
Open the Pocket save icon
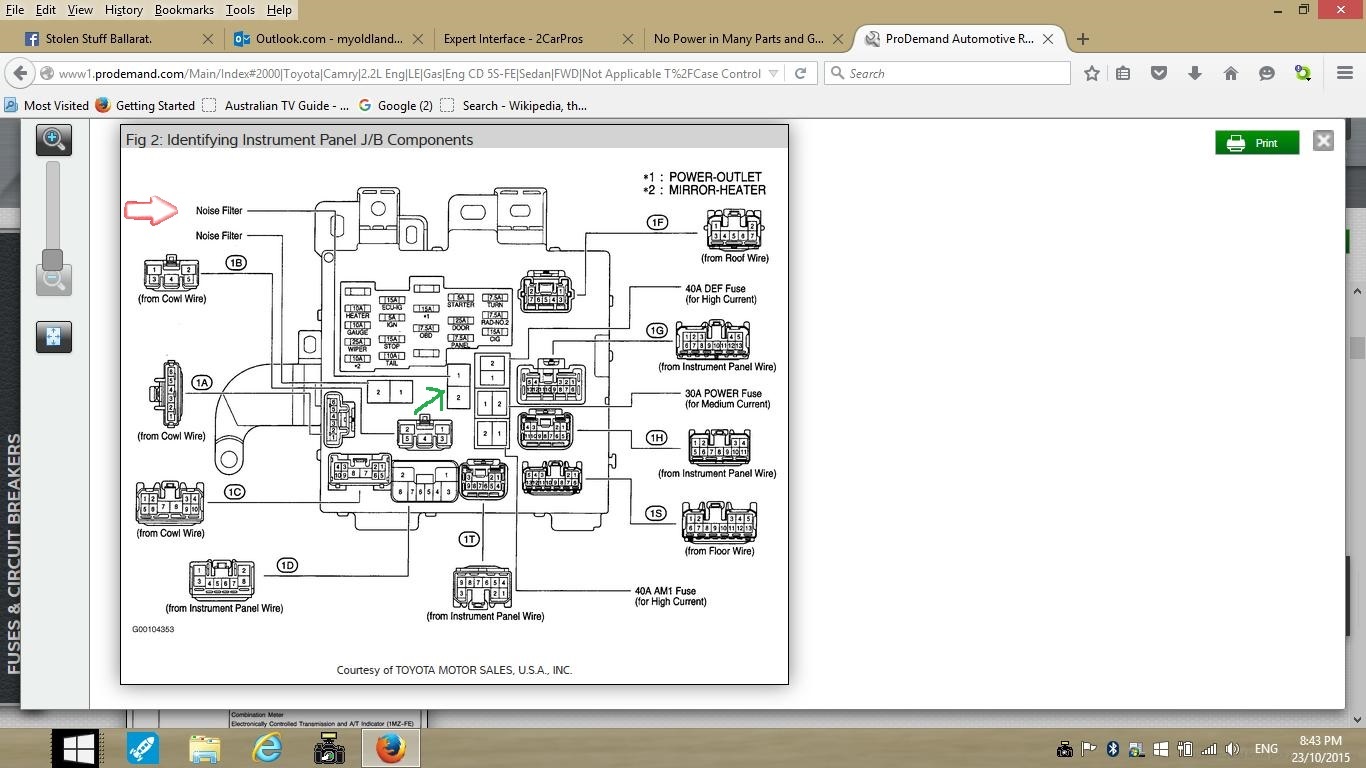coord(1159,73)
